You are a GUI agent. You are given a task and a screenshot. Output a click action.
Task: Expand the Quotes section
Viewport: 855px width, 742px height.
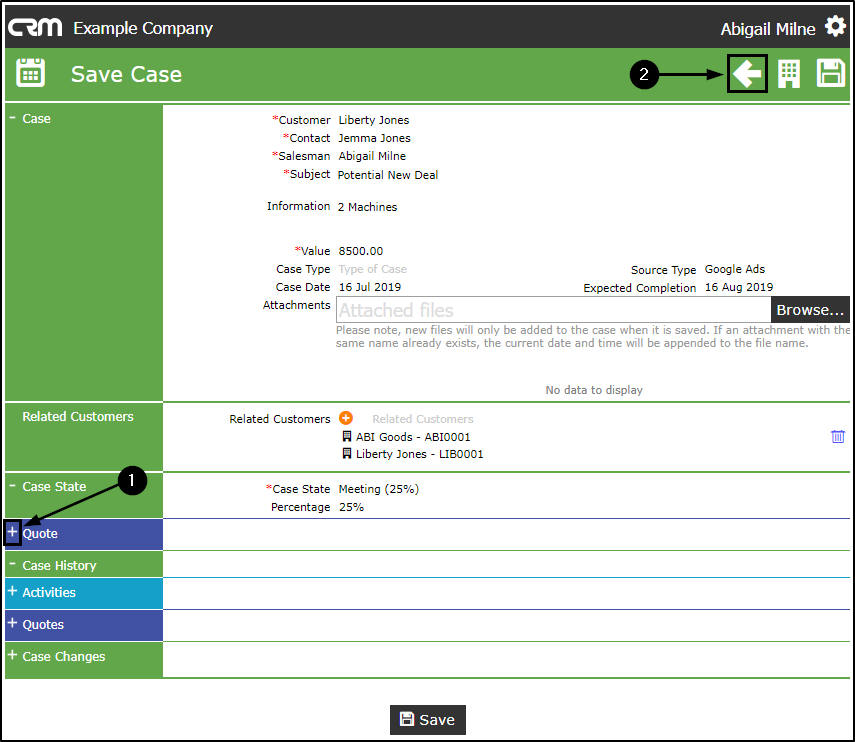coord(13,623)
